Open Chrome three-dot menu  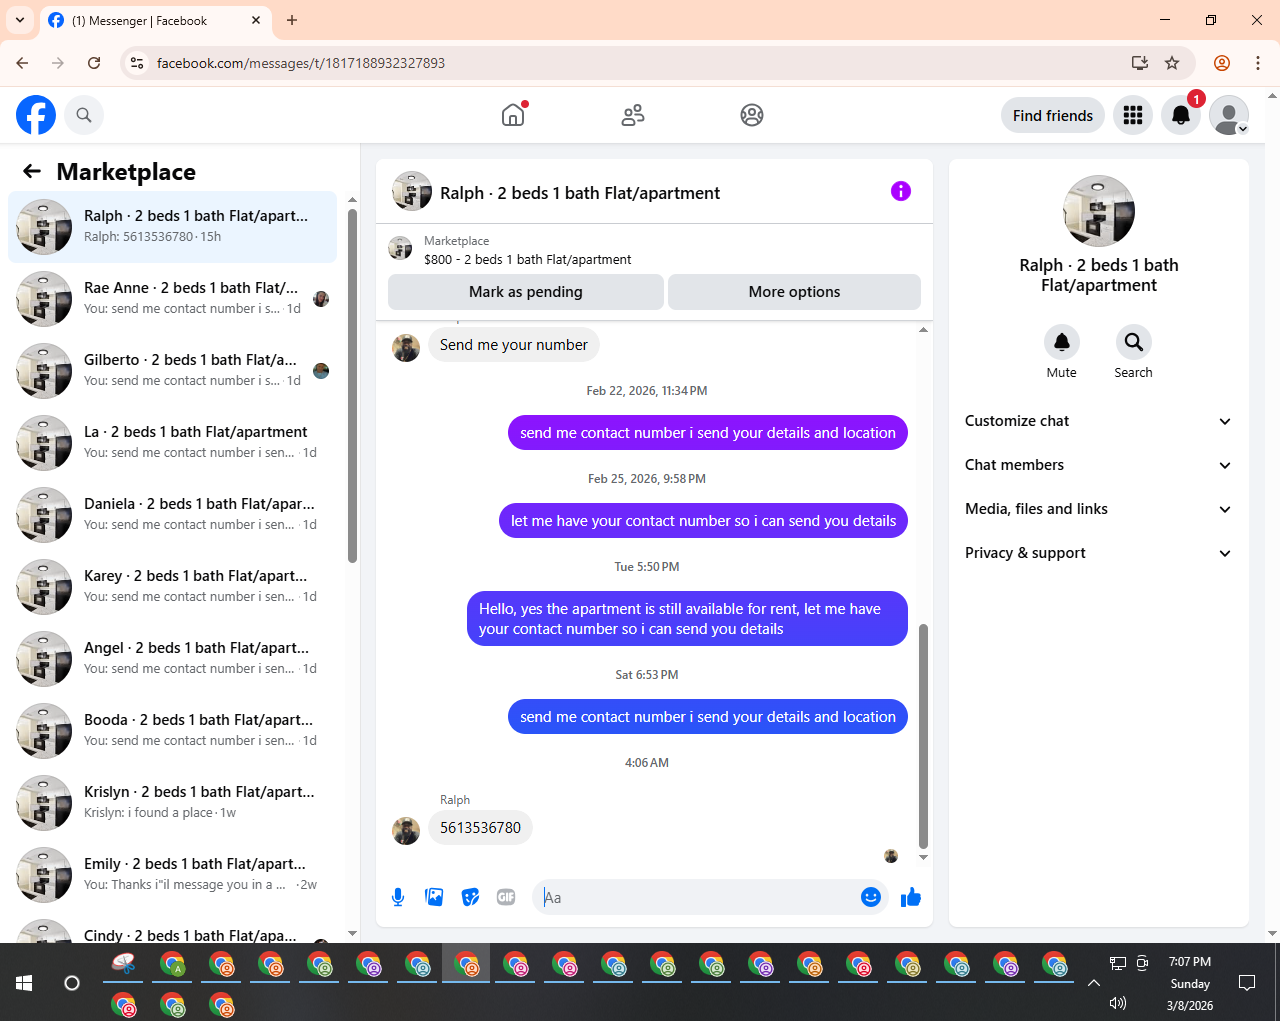1258,63
